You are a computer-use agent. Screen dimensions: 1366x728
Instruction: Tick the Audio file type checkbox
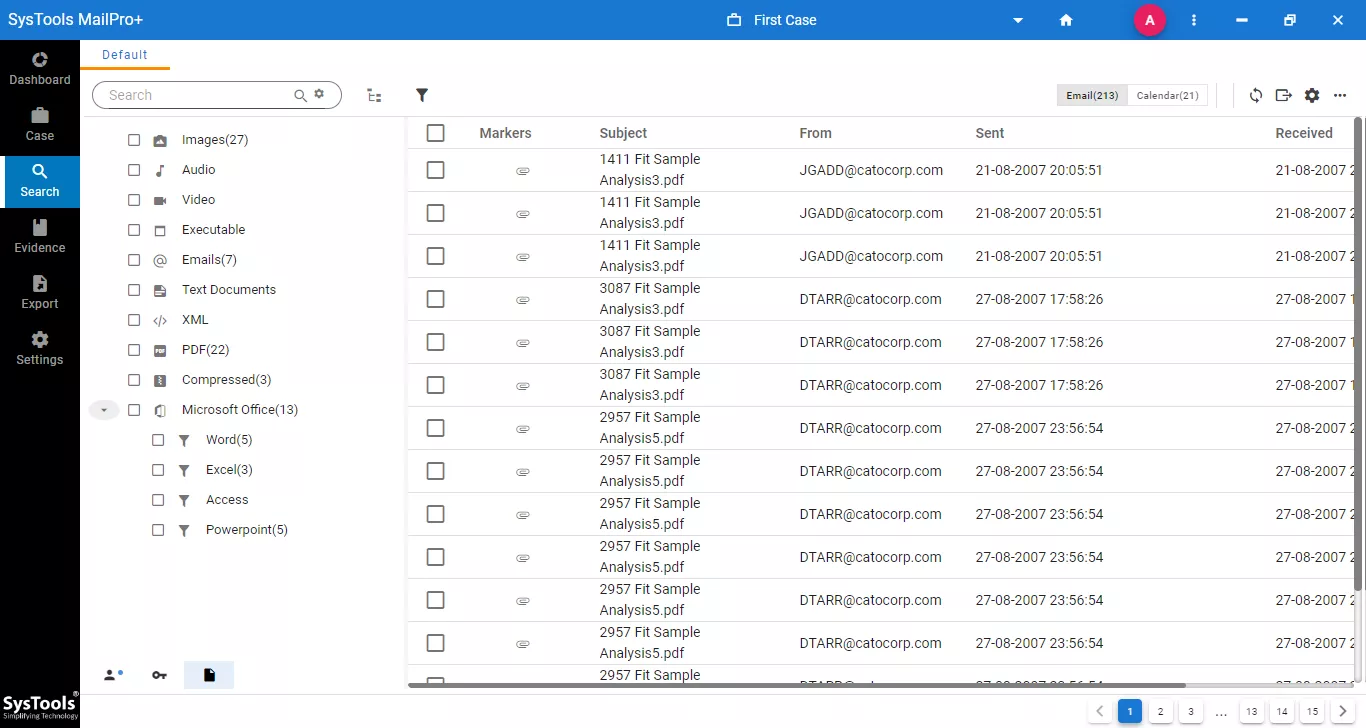coord(134,170)
